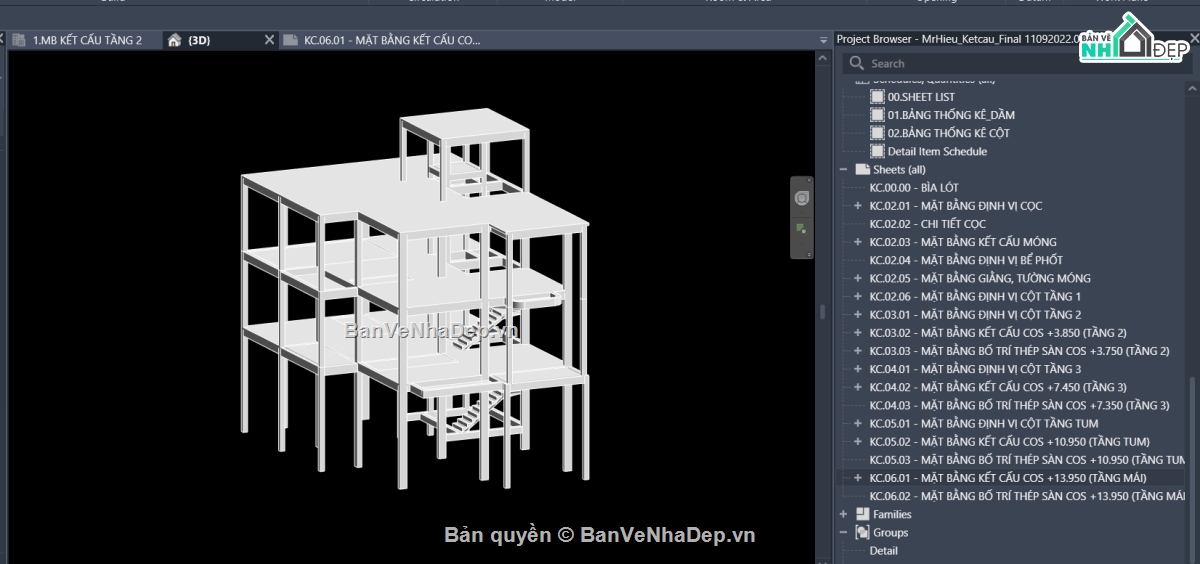Click the Sheets (all) sheet icon
1200x564 pixels.
862,170
